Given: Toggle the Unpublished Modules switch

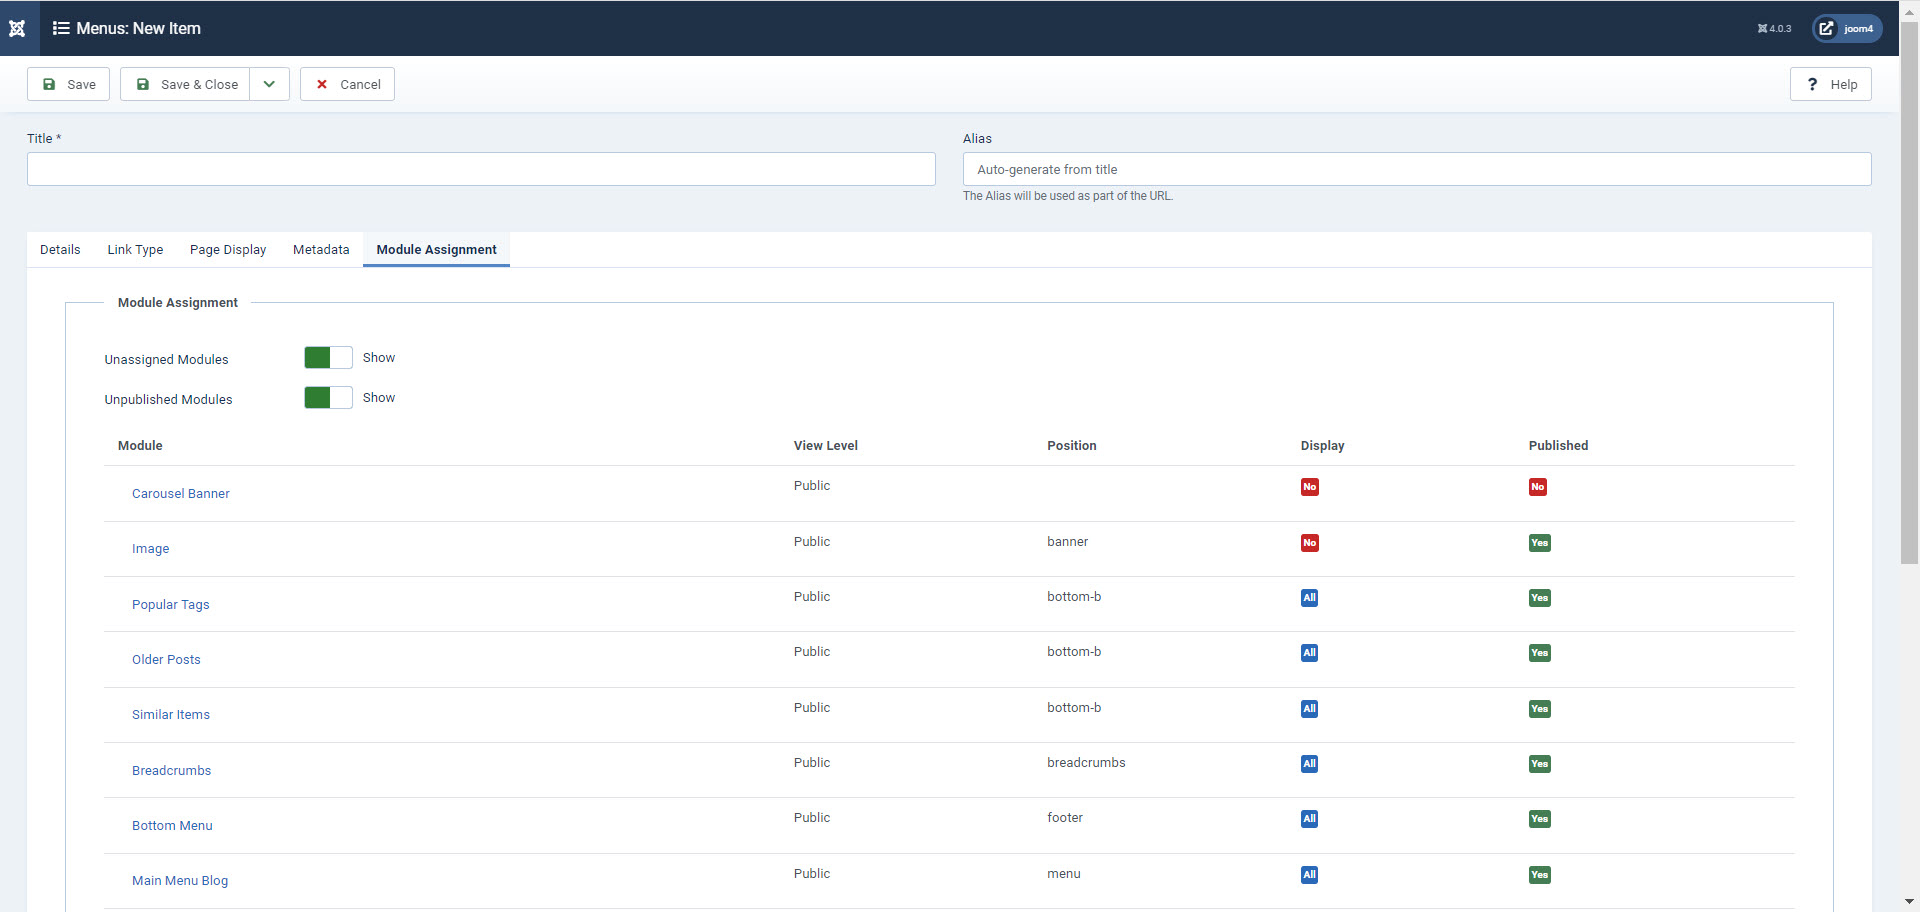Looking at the screenshot, I should click(x=327, y=397).
